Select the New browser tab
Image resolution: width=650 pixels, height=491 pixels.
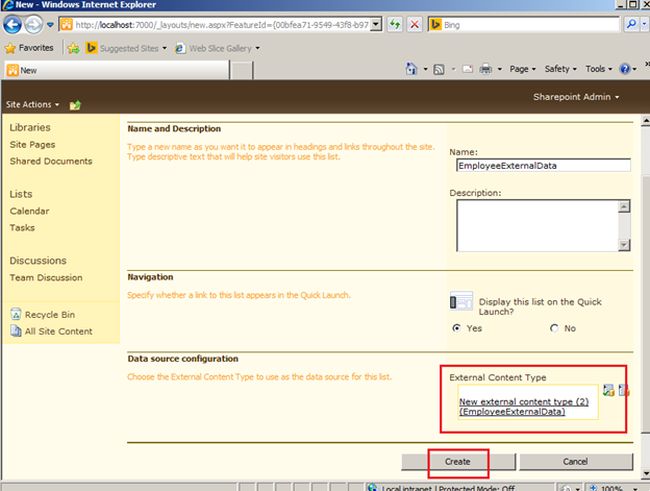(x=116, y=70)
